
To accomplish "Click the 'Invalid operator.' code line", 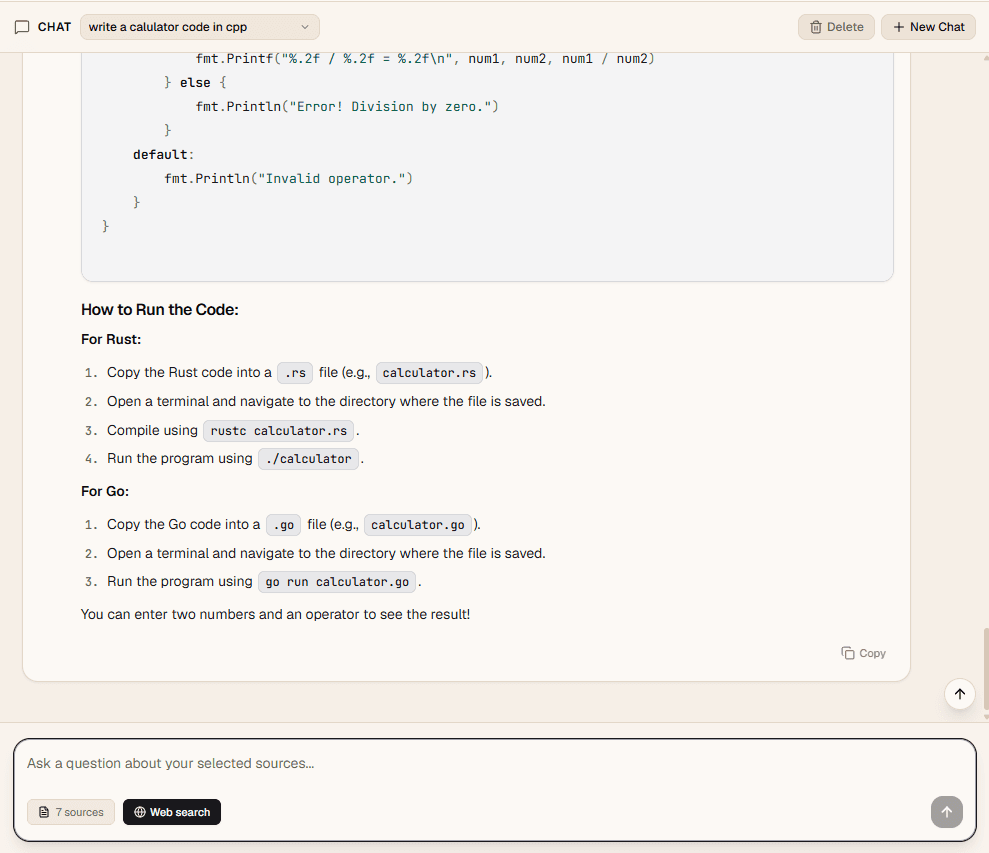I will (x=288, y=179).
